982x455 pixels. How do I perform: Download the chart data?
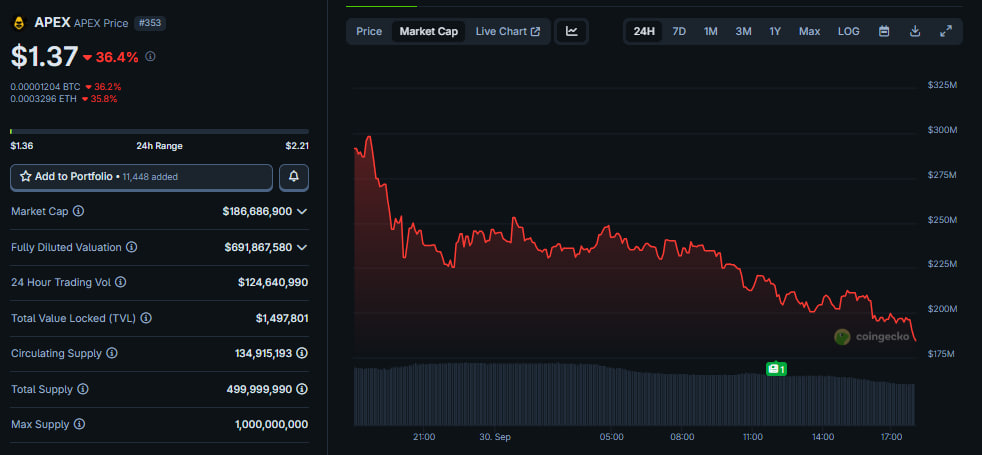(915, 31)
